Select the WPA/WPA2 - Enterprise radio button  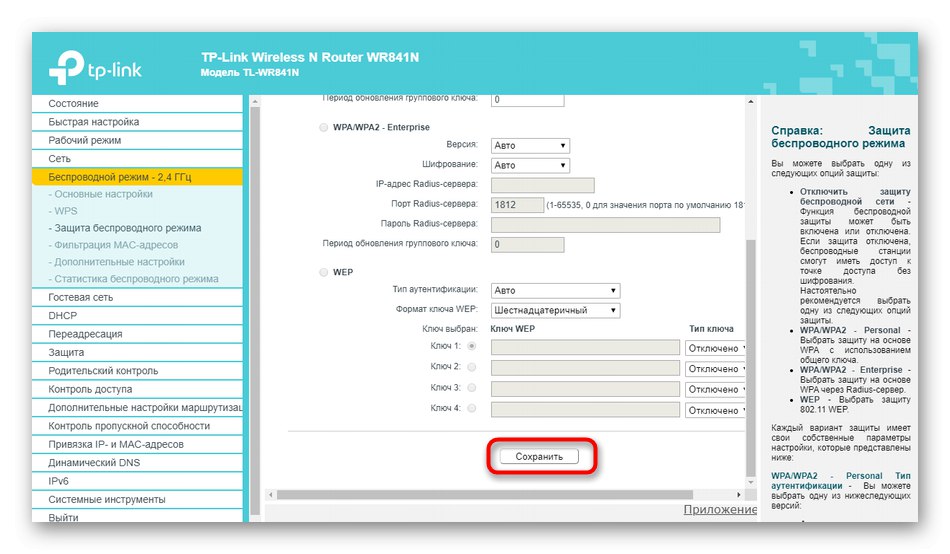pos(324,127)
